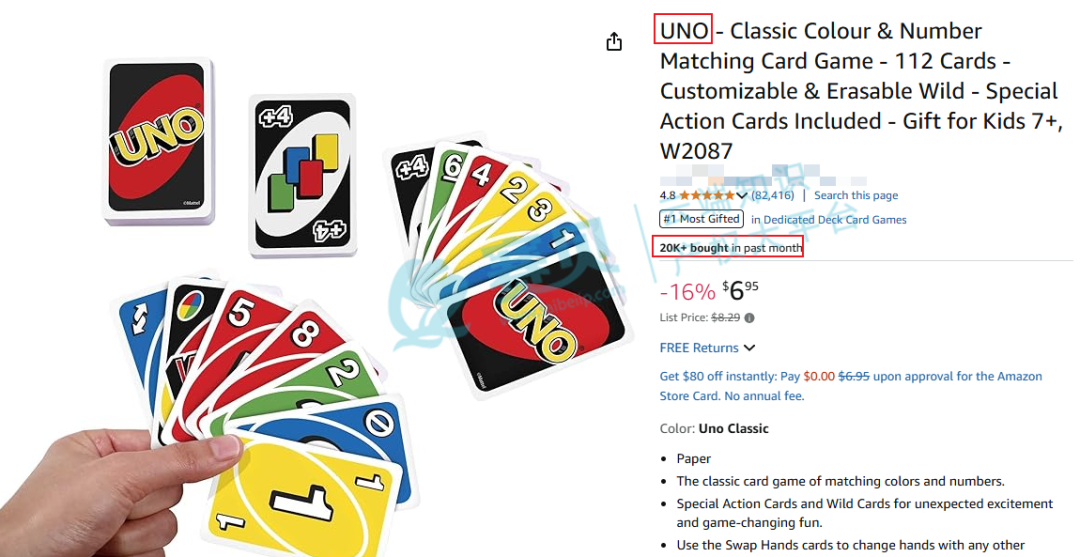Expand the FREE Returns chevron

749,348
